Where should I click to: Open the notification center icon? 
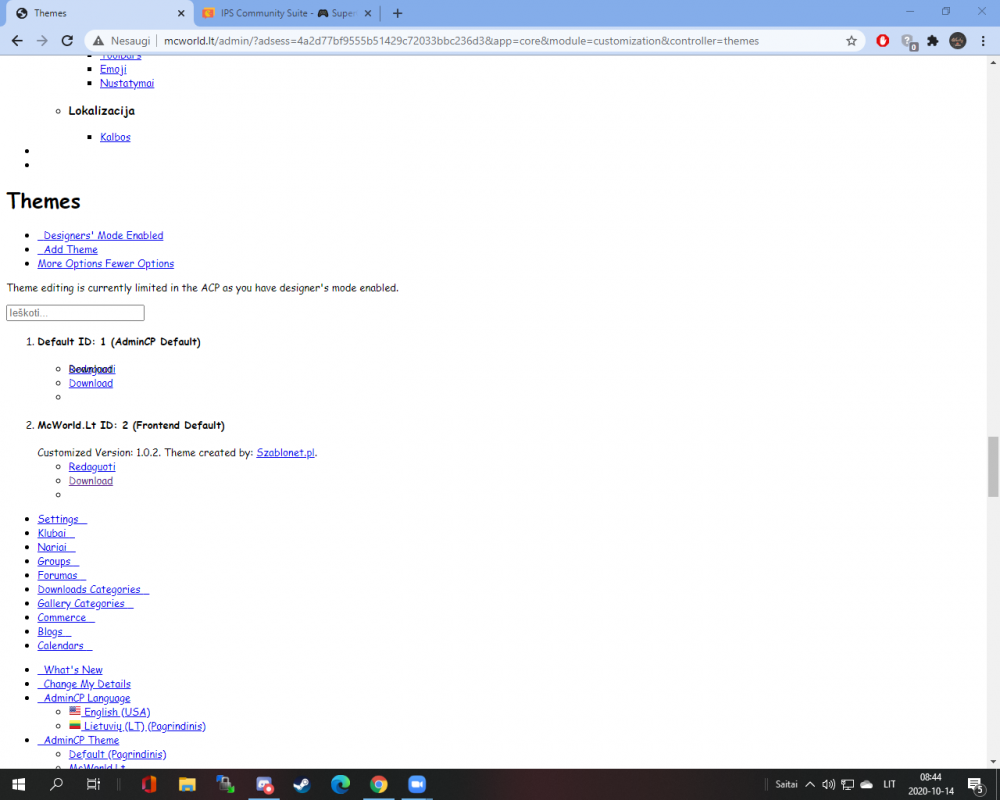tap(975, 785)
